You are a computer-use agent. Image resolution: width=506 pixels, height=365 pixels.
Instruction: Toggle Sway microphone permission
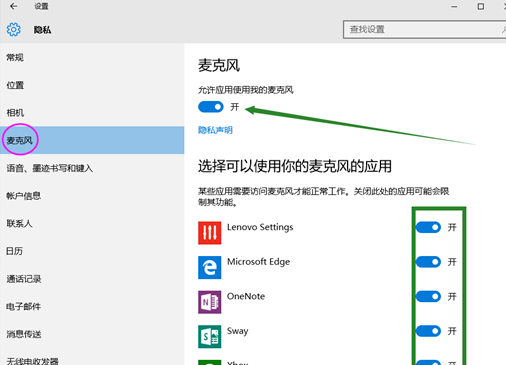pyautogui.click(x=428, y=331)
